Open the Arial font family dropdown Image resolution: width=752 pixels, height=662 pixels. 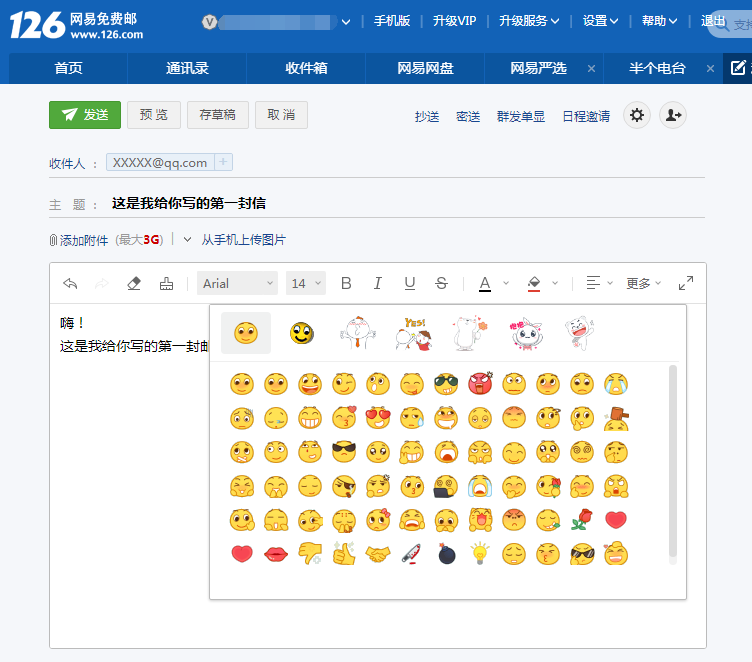tap(237, 284)
